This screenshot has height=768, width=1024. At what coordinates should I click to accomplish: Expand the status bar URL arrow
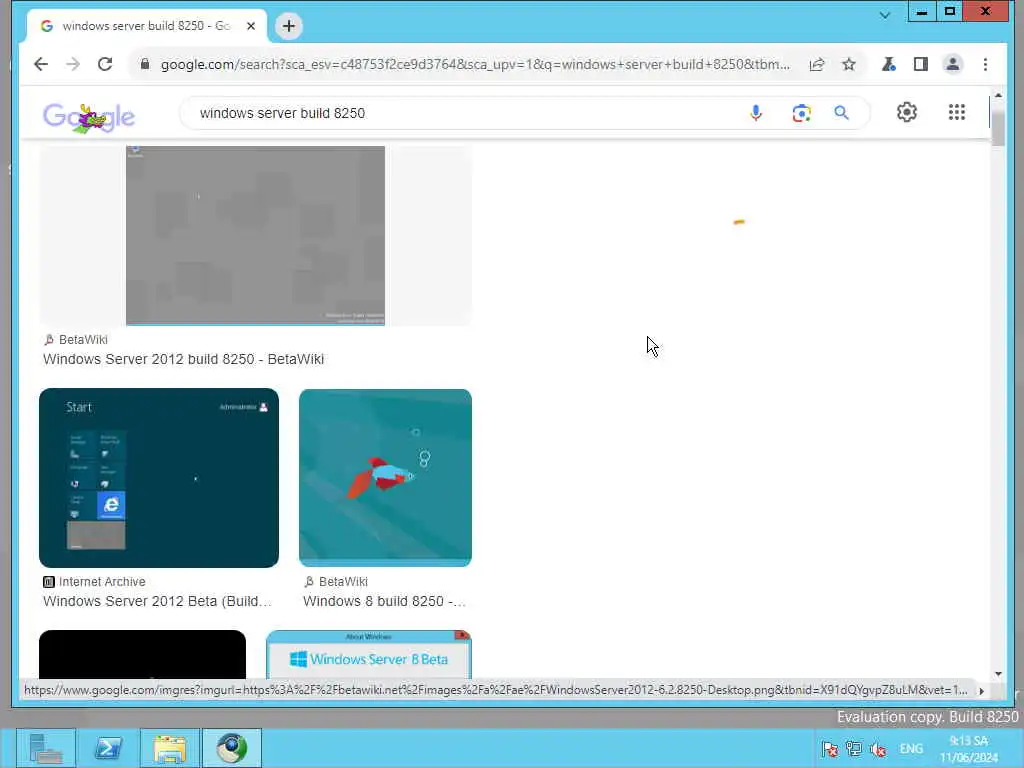click(981, 690)
